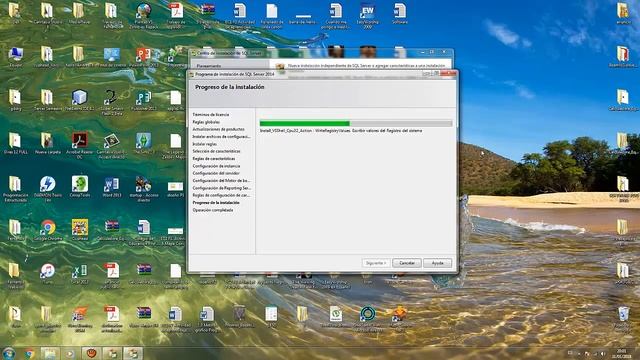640x360 pixels.
Task: Select 'Configuración de instancia' step
Action: [216, 166]
